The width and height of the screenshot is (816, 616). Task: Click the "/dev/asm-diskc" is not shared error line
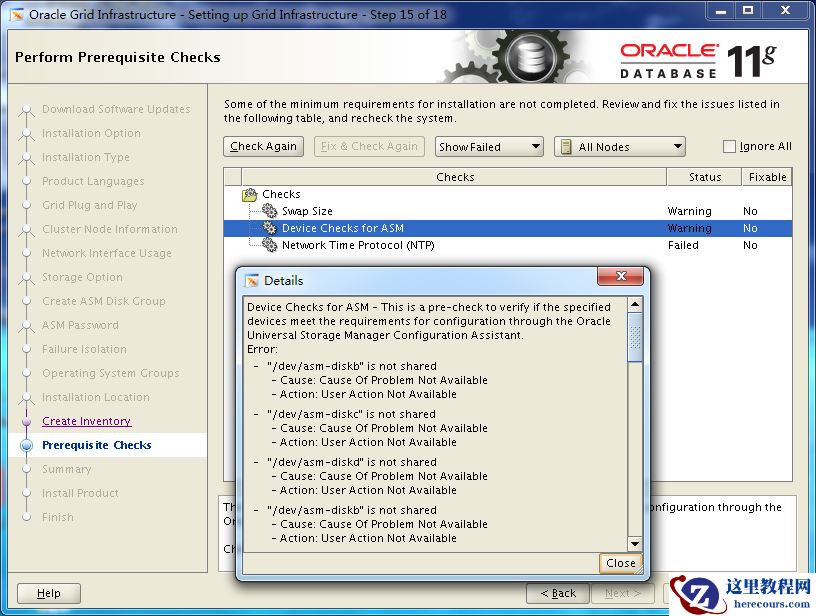click(351, 414)
